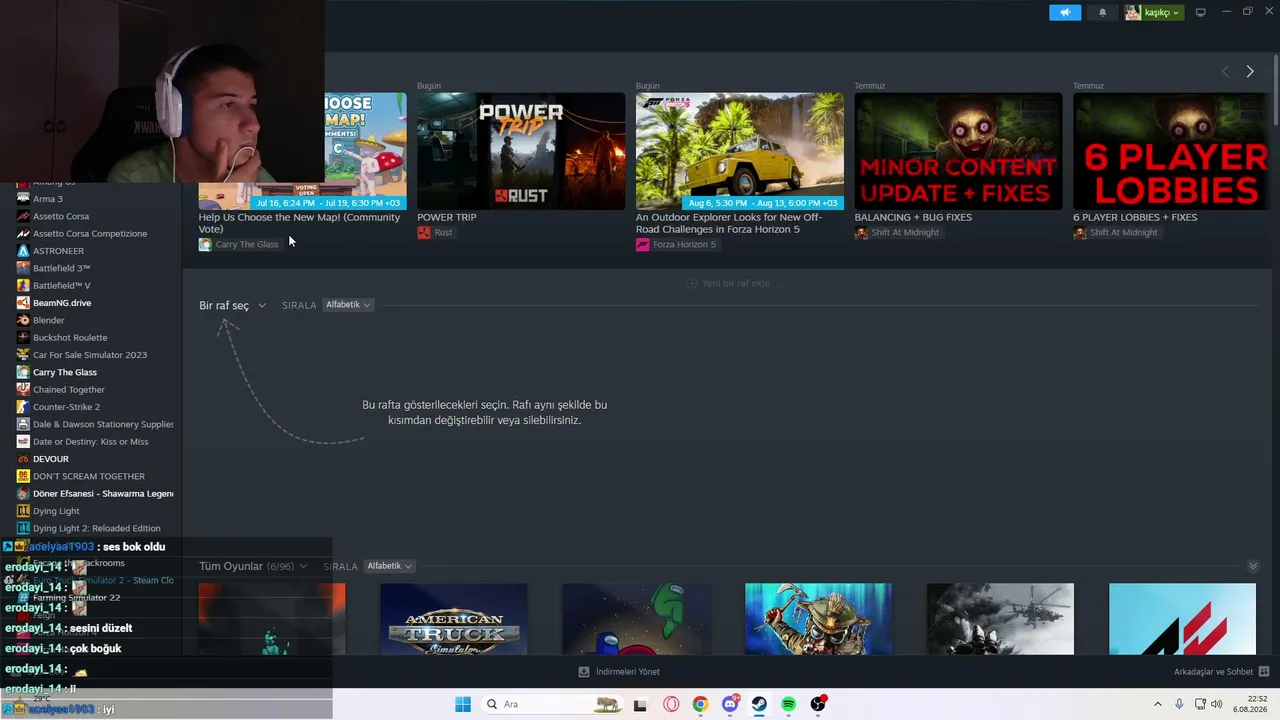
Task: Open Discord from the taskbar
Action: (730, 704)
